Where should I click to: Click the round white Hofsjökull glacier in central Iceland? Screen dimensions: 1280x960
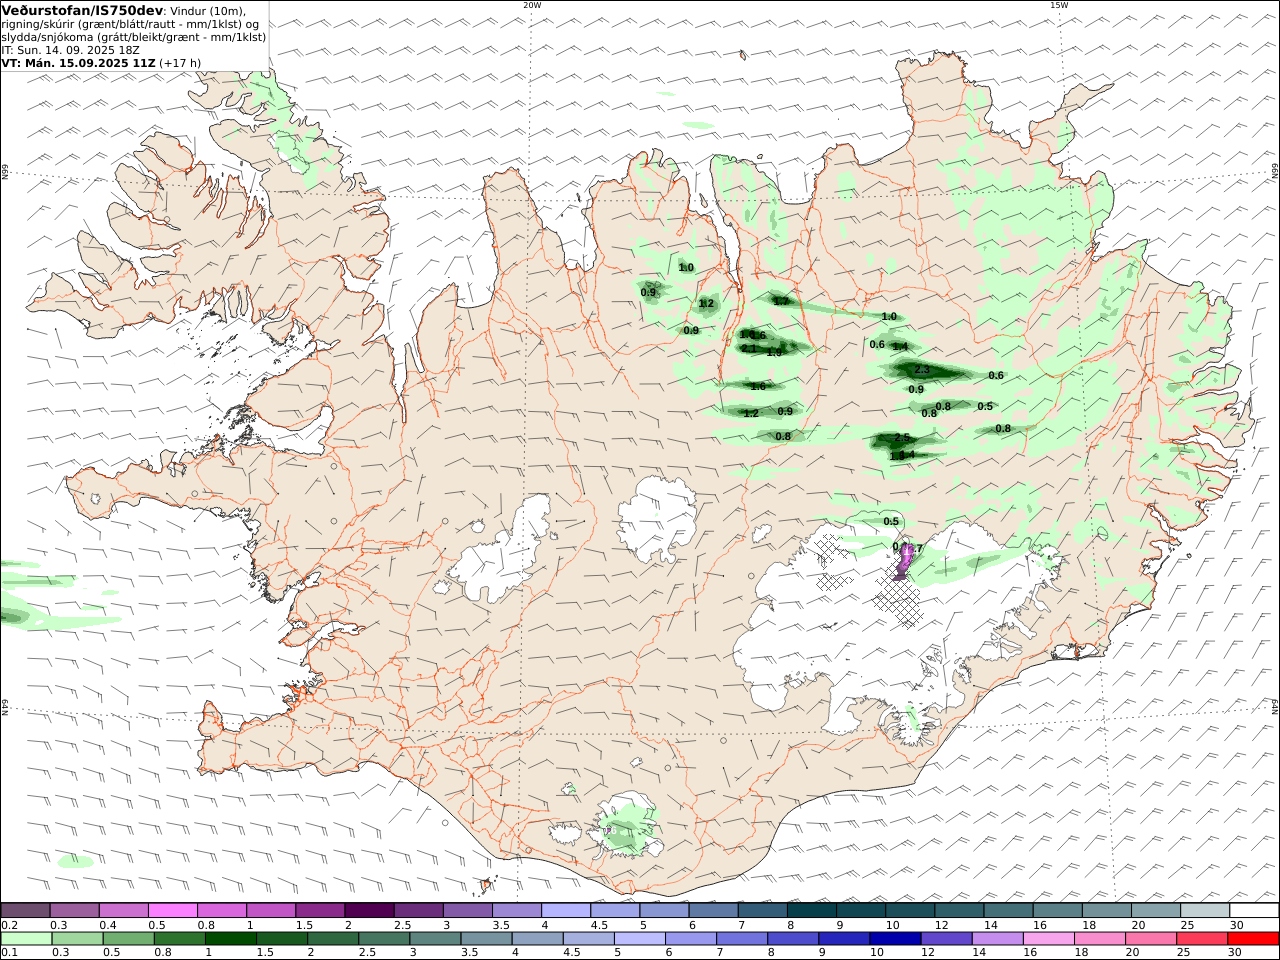pos(656,519)
